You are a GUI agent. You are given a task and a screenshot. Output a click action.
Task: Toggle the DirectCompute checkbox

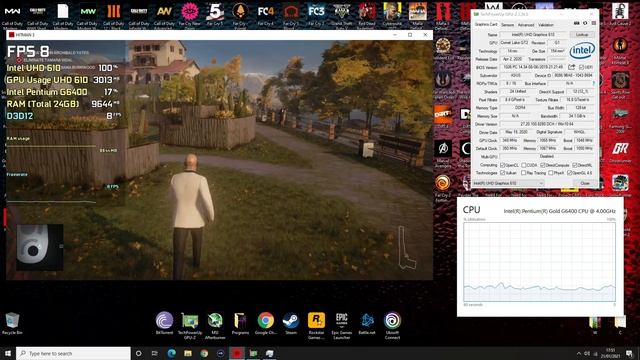542,165
